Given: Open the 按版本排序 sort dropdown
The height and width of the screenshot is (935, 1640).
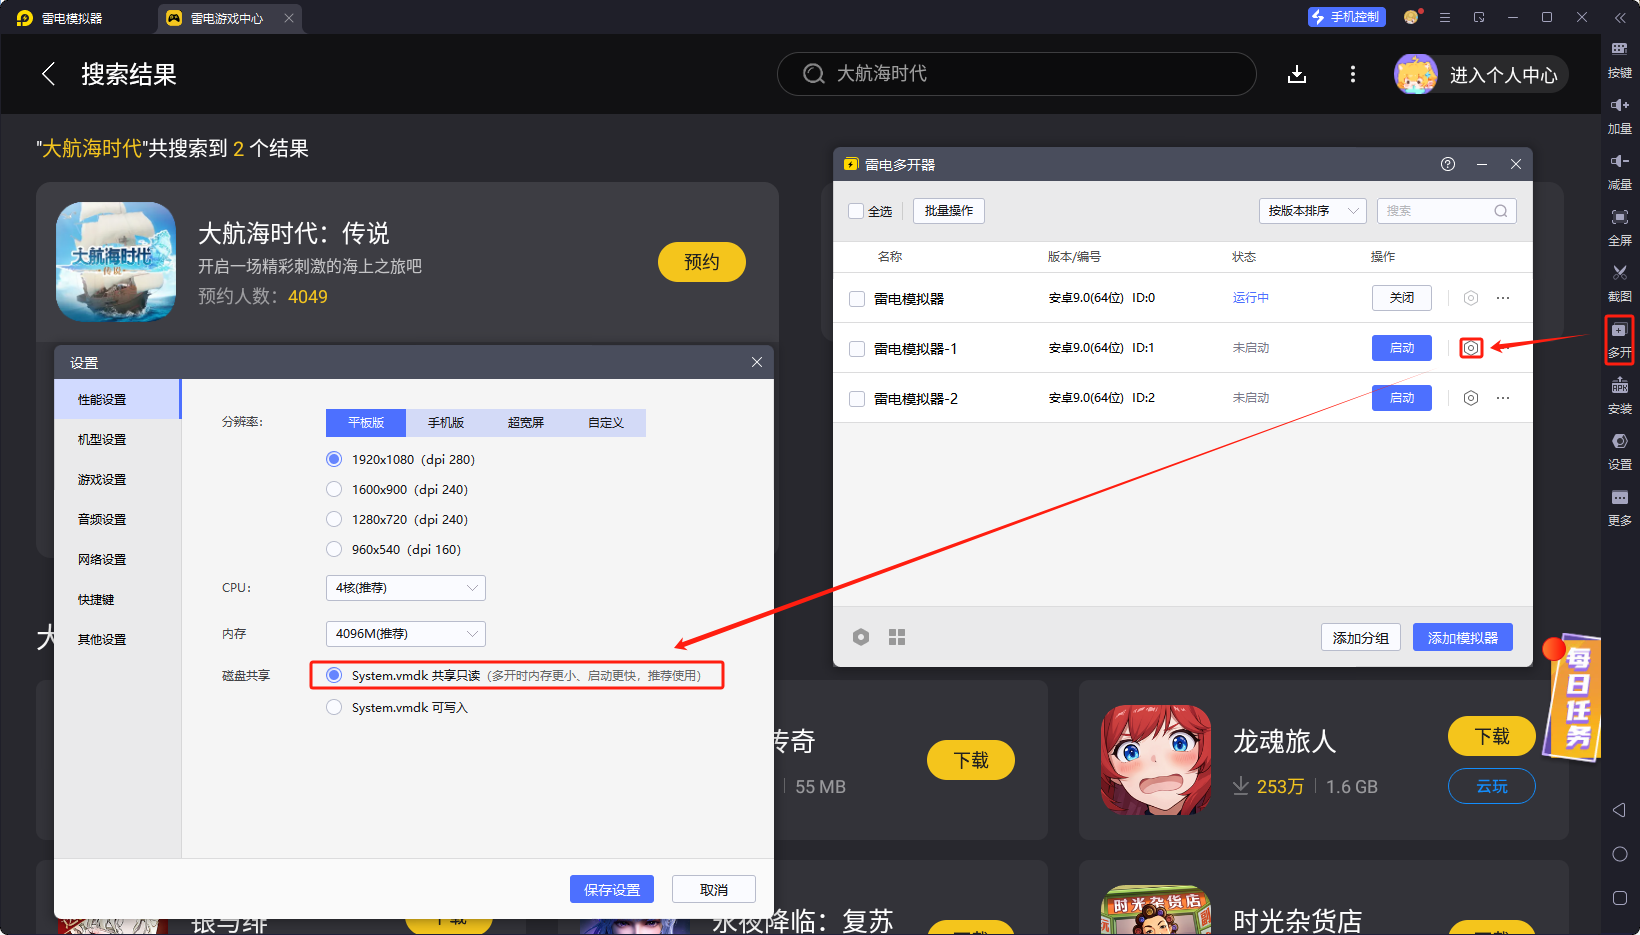Looking at the screenshot, I should tap(1312, 211).
